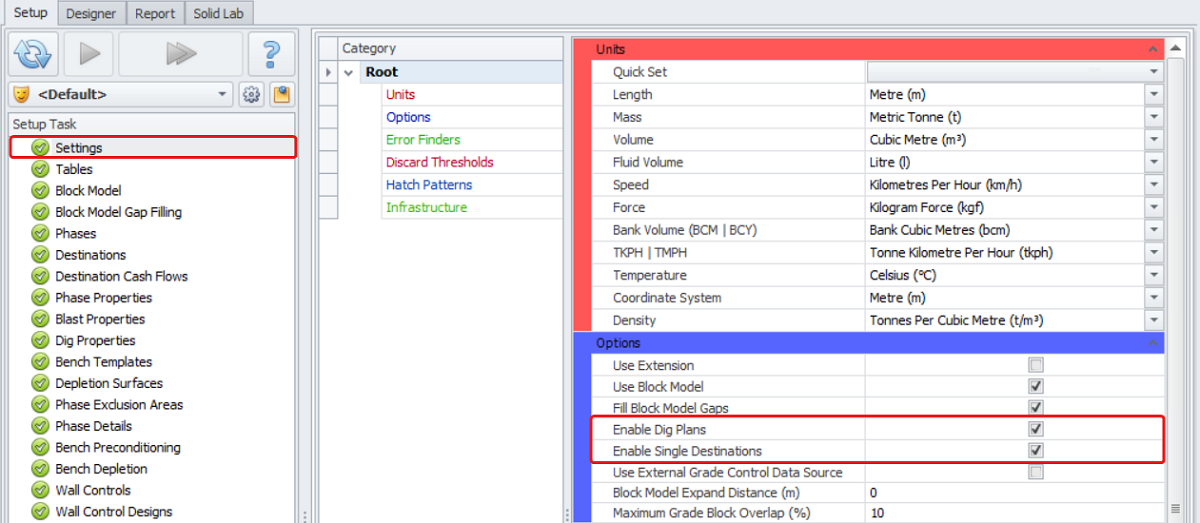Select Units category
The image size is (1200, 523).
click(401, 95)
